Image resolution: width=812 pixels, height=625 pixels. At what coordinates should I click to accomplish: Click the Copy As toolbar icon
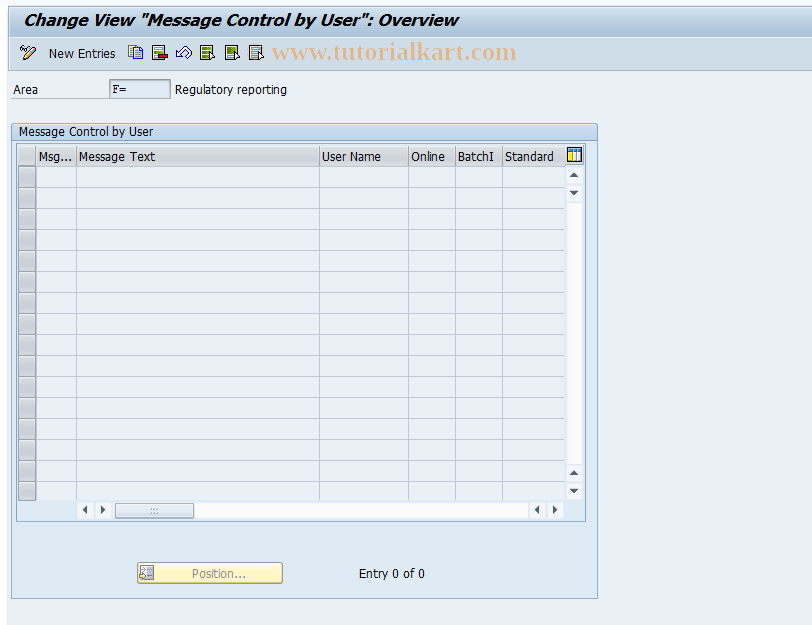tap(136, 53)
